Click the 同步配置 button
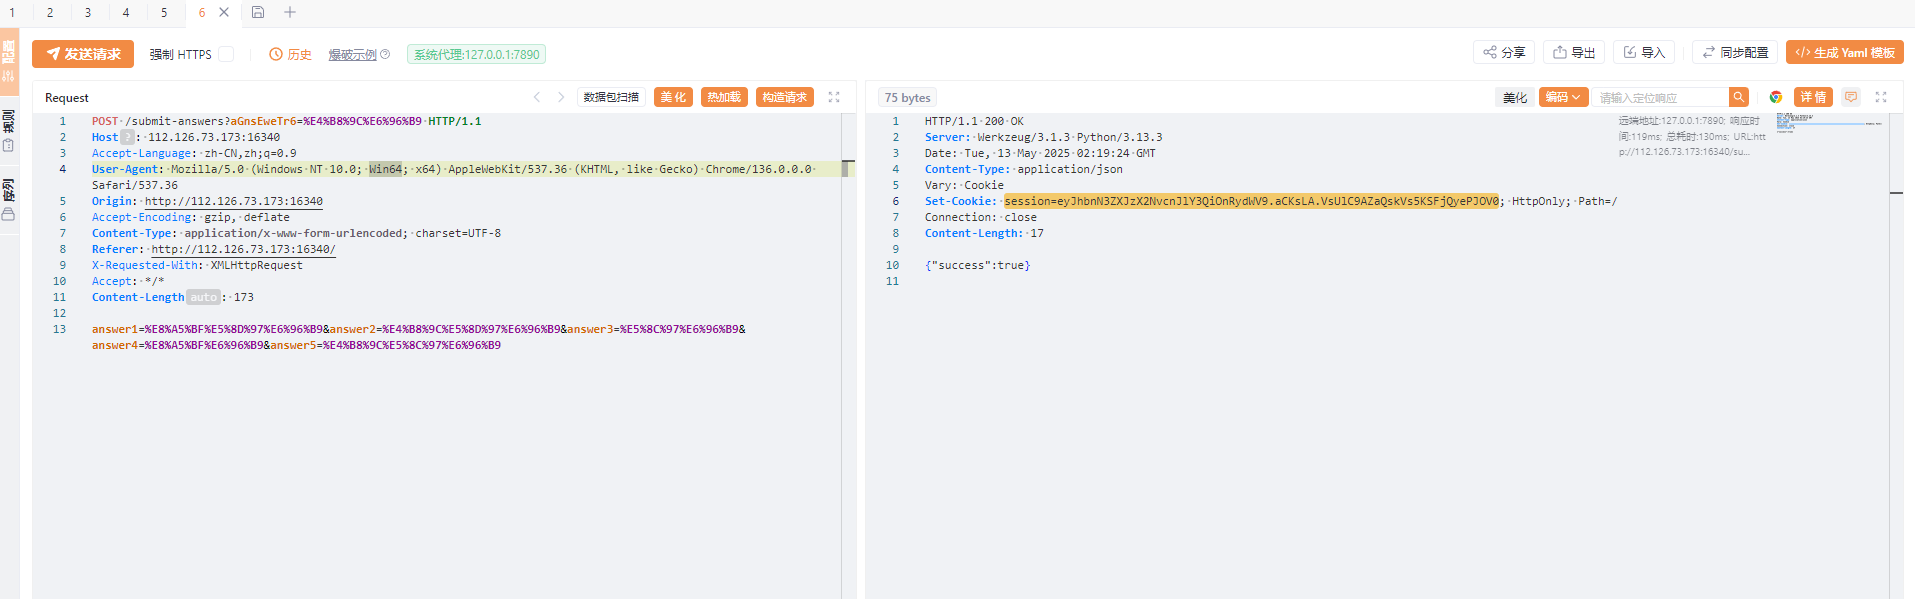Screen dimensions: 1915x599 click(1735, 52)
